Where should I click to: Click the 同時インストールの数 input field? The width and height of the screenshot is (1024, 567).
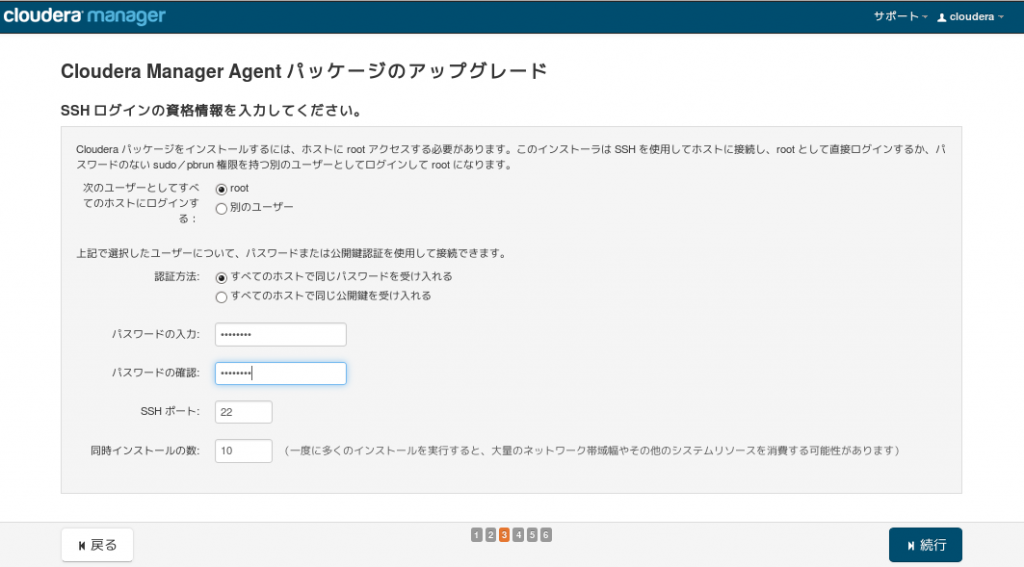point(244,451)
